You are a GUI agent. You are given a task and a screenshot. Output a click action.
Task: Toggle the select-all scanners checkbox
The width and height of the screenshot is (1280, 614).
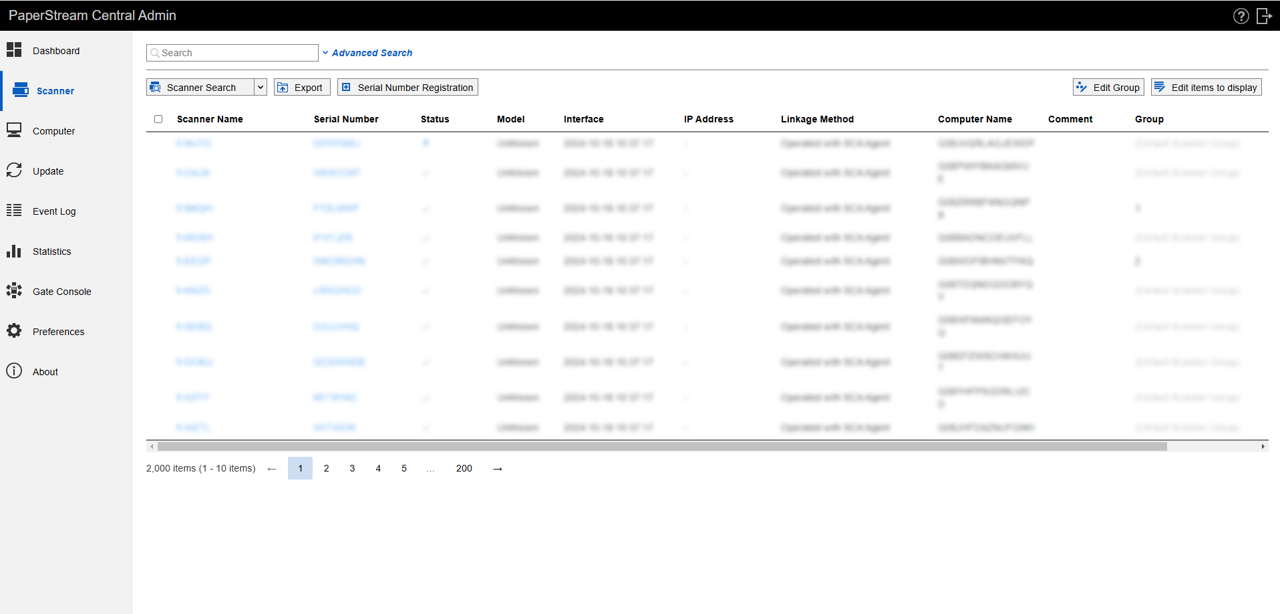(x=158, y=119)
